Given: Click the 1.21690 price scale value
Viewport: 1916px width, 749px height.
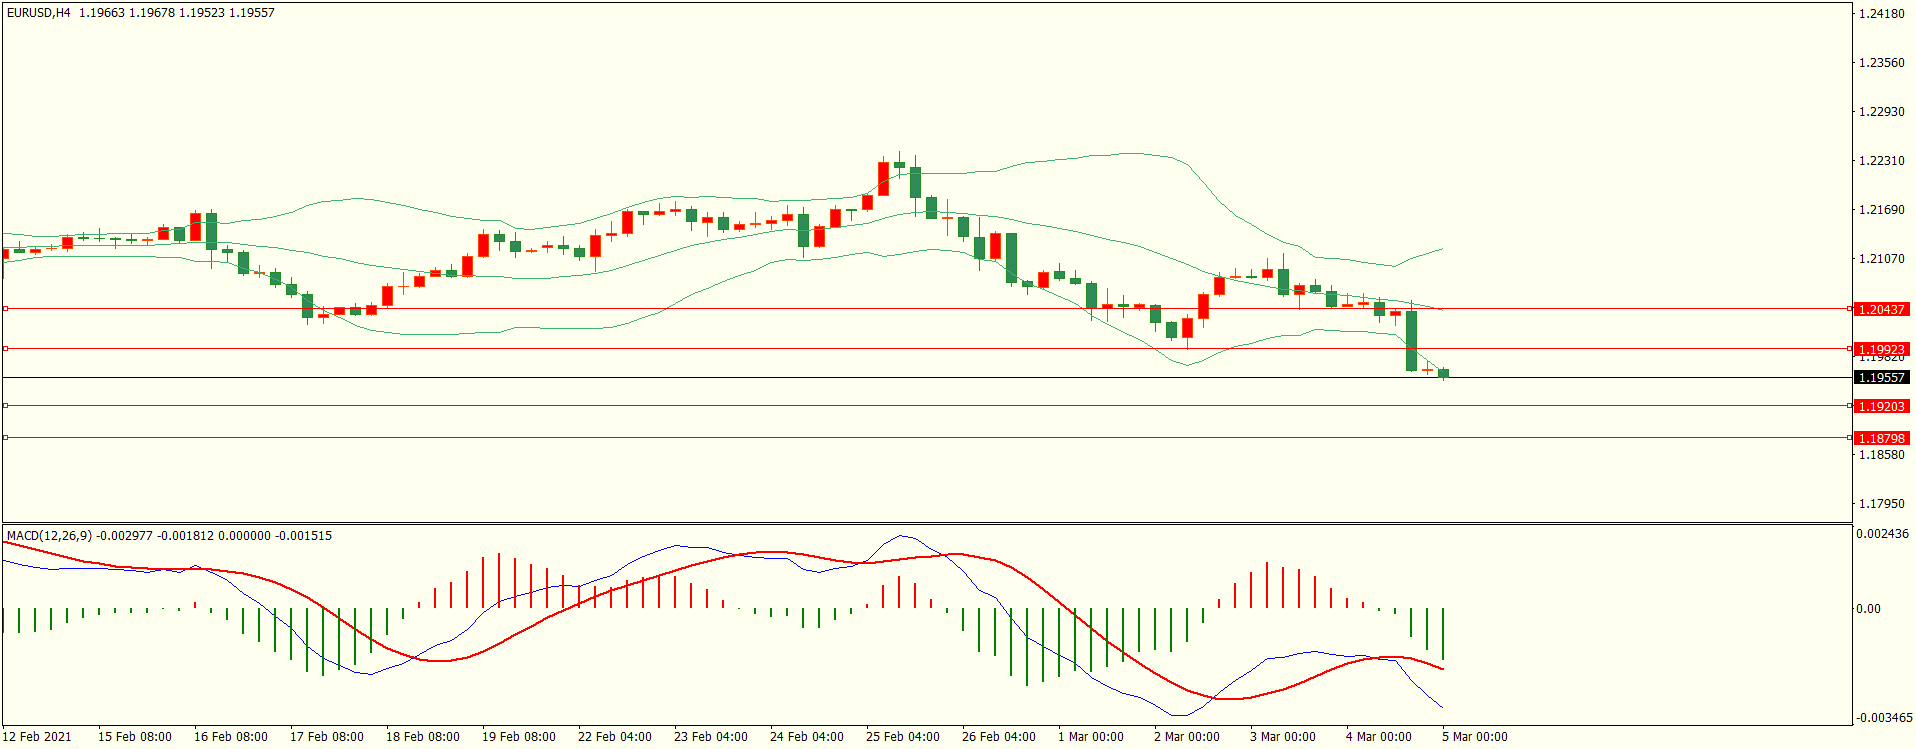Looking at the screenshot, I should pyautogui.click(x=1881, y=210).
